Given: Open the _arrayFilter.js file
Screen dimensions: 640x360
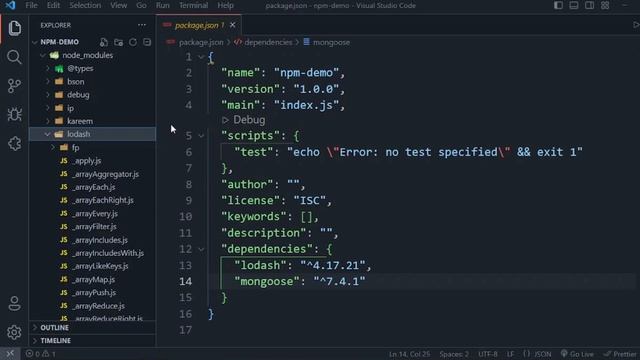Looking at the screenshot, I should (93, 227).
